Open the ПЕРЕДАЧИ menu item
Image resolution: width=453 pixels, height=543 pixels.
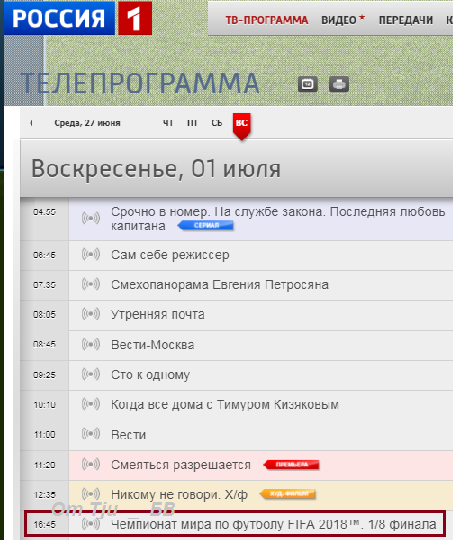[x=406, y=20]
